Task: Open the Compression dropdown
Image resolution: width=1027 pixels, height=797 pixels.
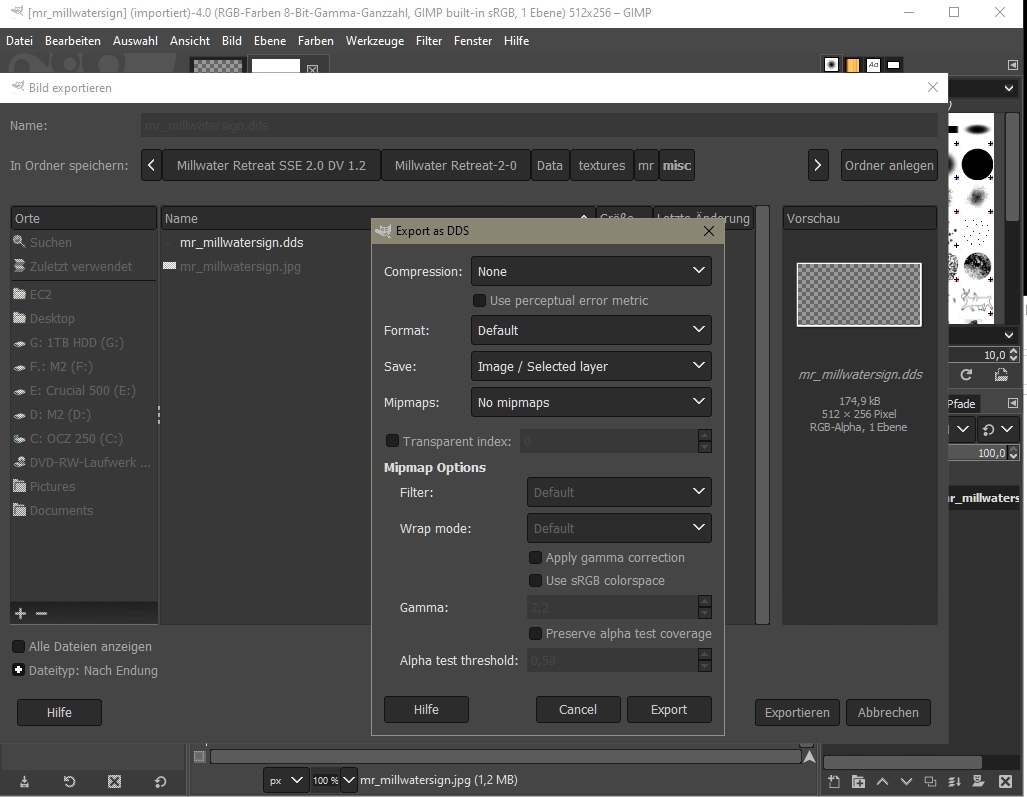Action: coord(590,271)
